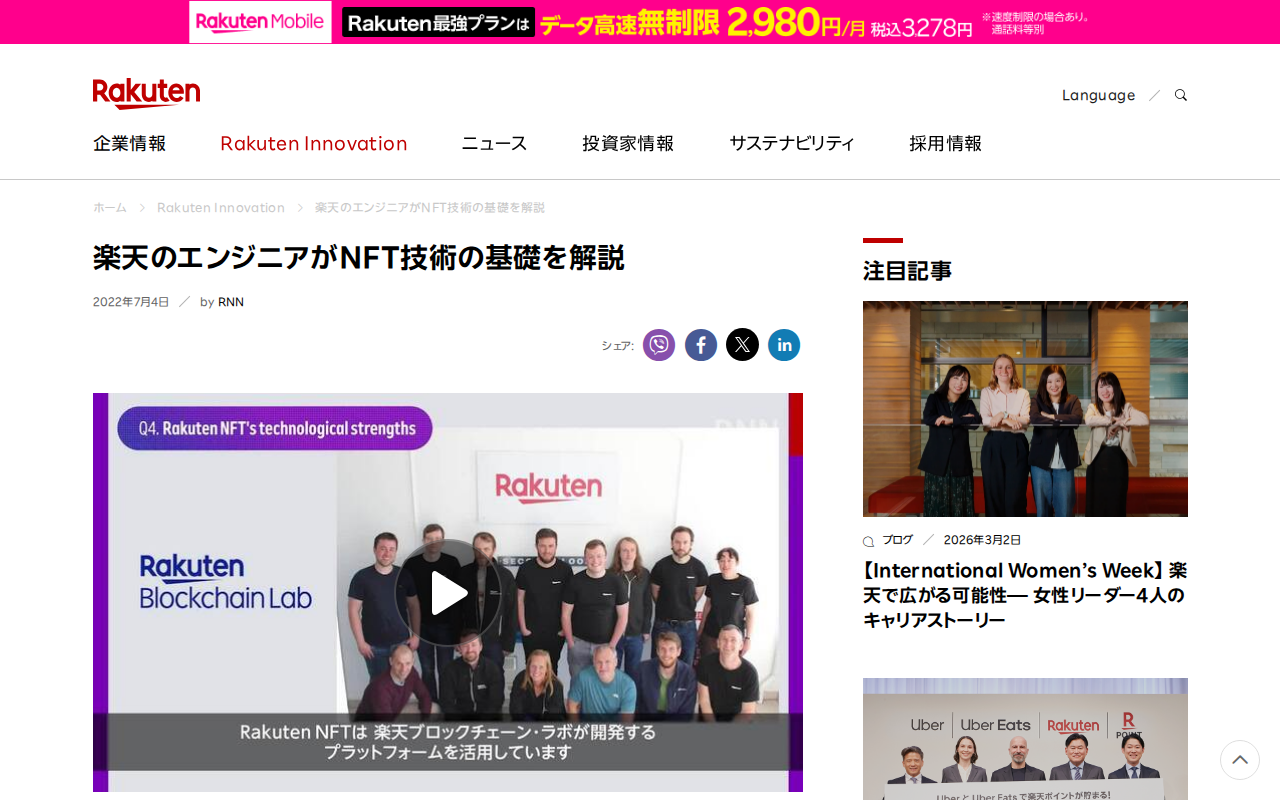Click the シェア: label

[x=617, y=346]
